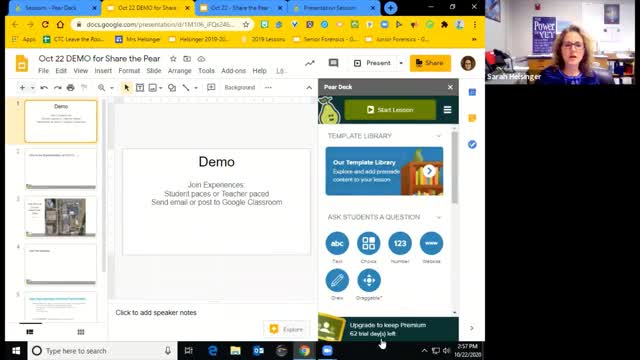This screenshot has height=360, width=640.
Task: Open the Present button dropdown arrow
Action: [x=401, y=63]
